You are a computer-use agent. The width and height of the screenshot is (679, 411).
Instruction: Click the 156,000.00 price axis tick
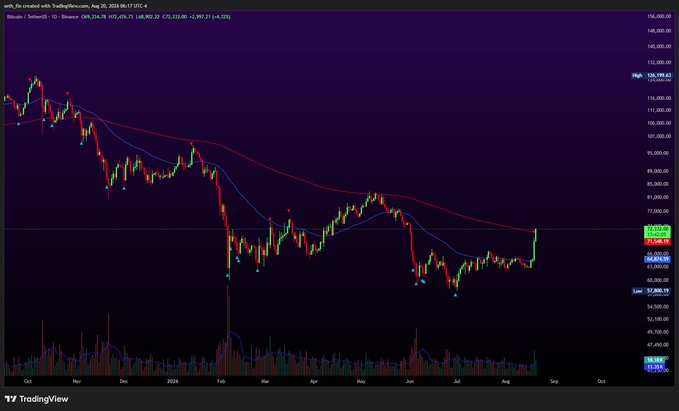pos(658,16)
